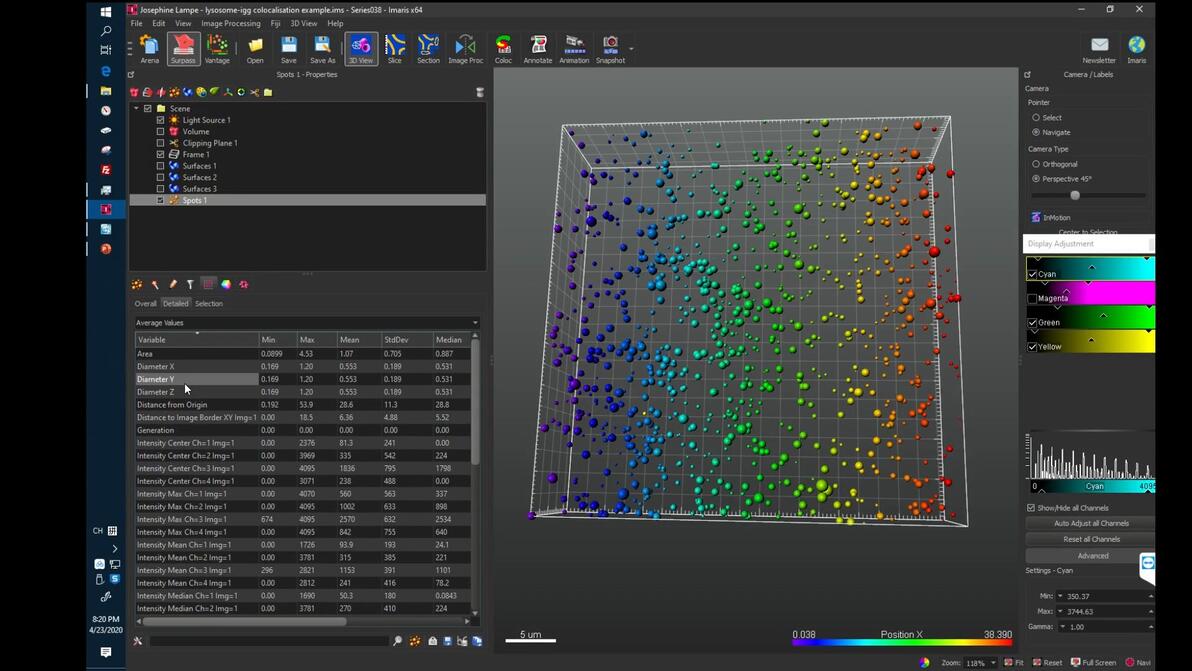Open the Average Values dropdown

(x=307, y=323)
